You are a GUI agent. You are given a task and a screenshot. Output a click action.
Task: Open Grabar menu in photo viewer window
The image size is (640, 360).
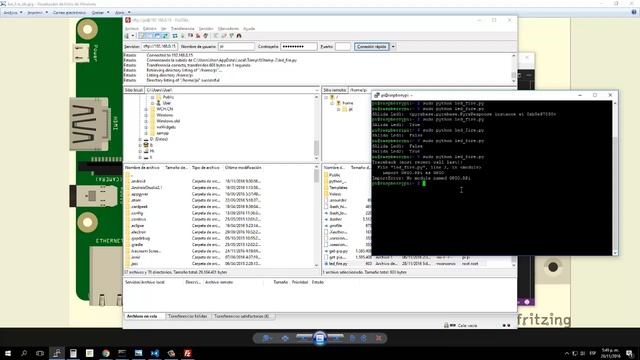[x=100, y=13]
